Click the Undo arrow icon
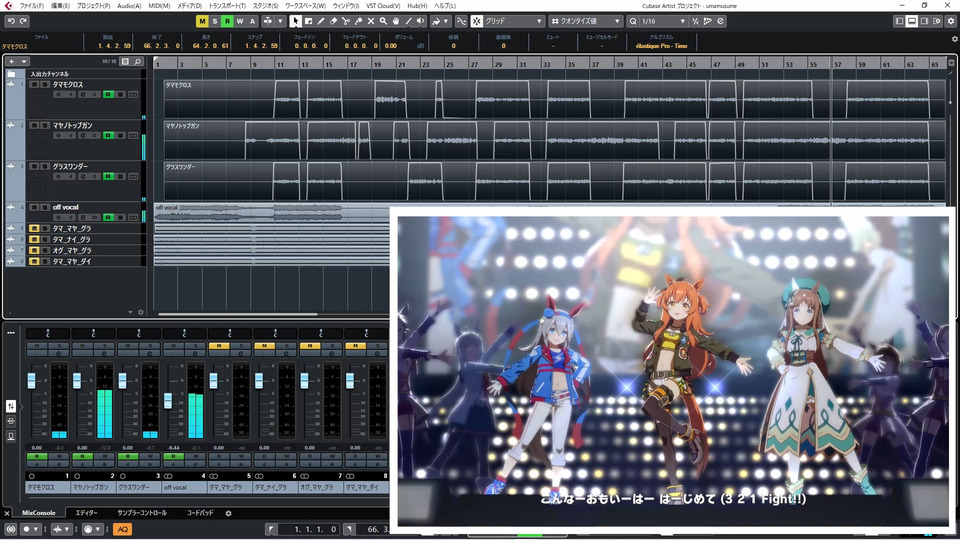 pyautogui.click(x=11, y=21)
